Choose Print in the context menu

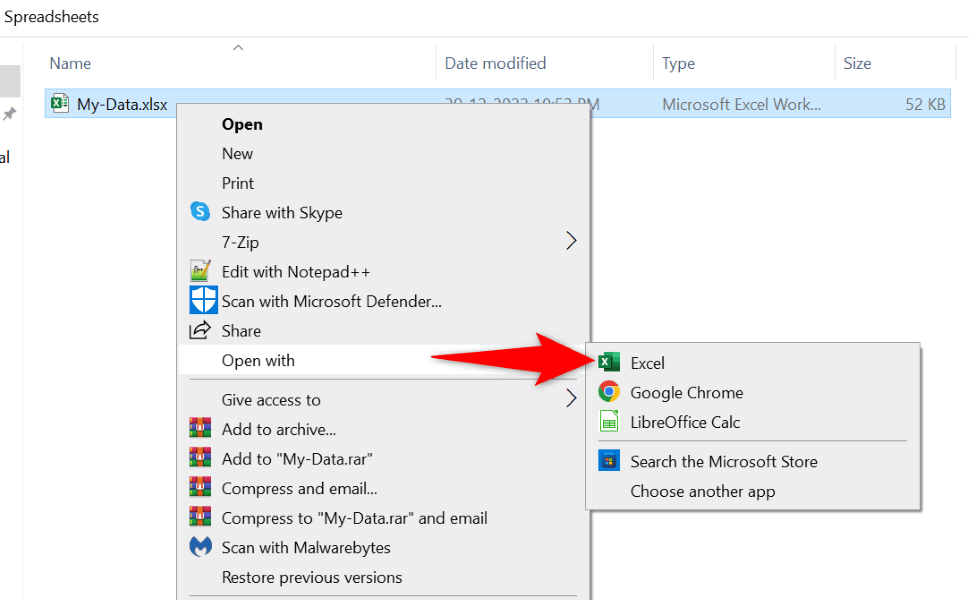[238, 183]
